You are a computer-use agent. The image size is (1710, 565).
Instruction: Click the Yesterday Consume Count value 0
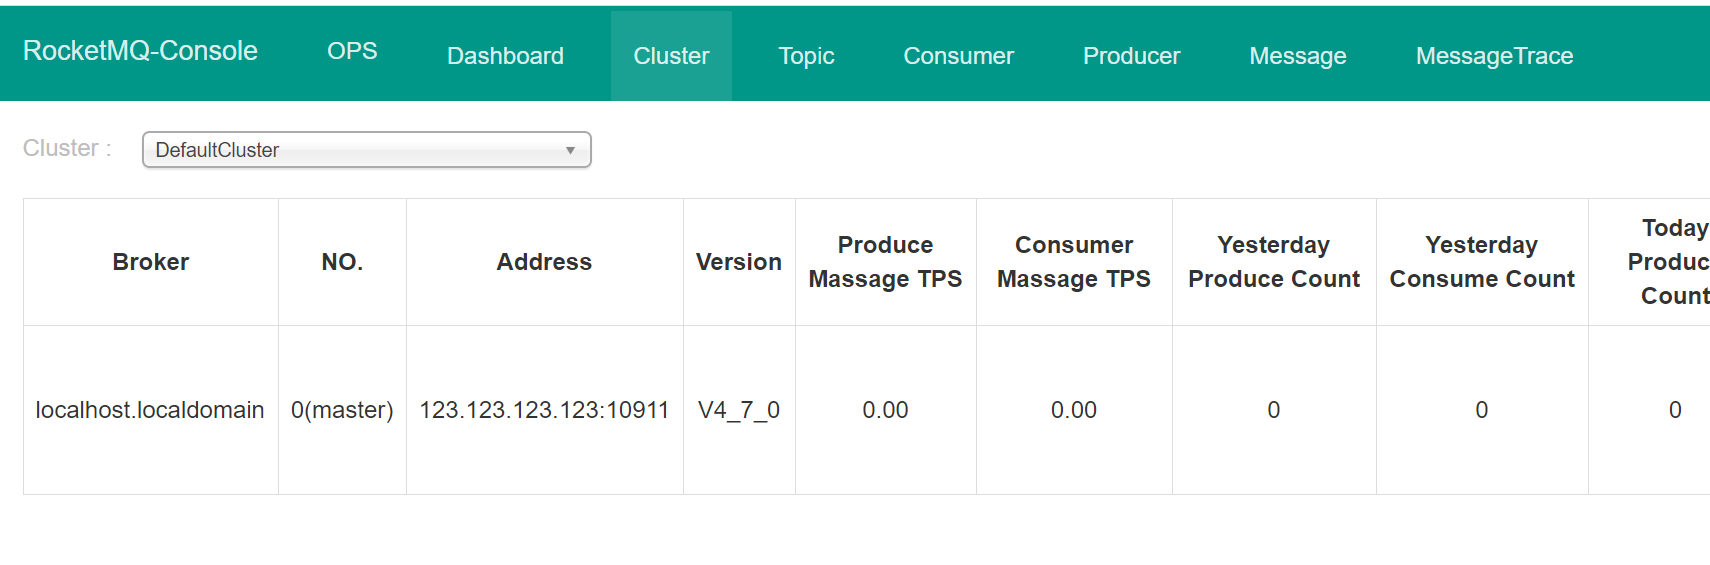point(1482,410)
